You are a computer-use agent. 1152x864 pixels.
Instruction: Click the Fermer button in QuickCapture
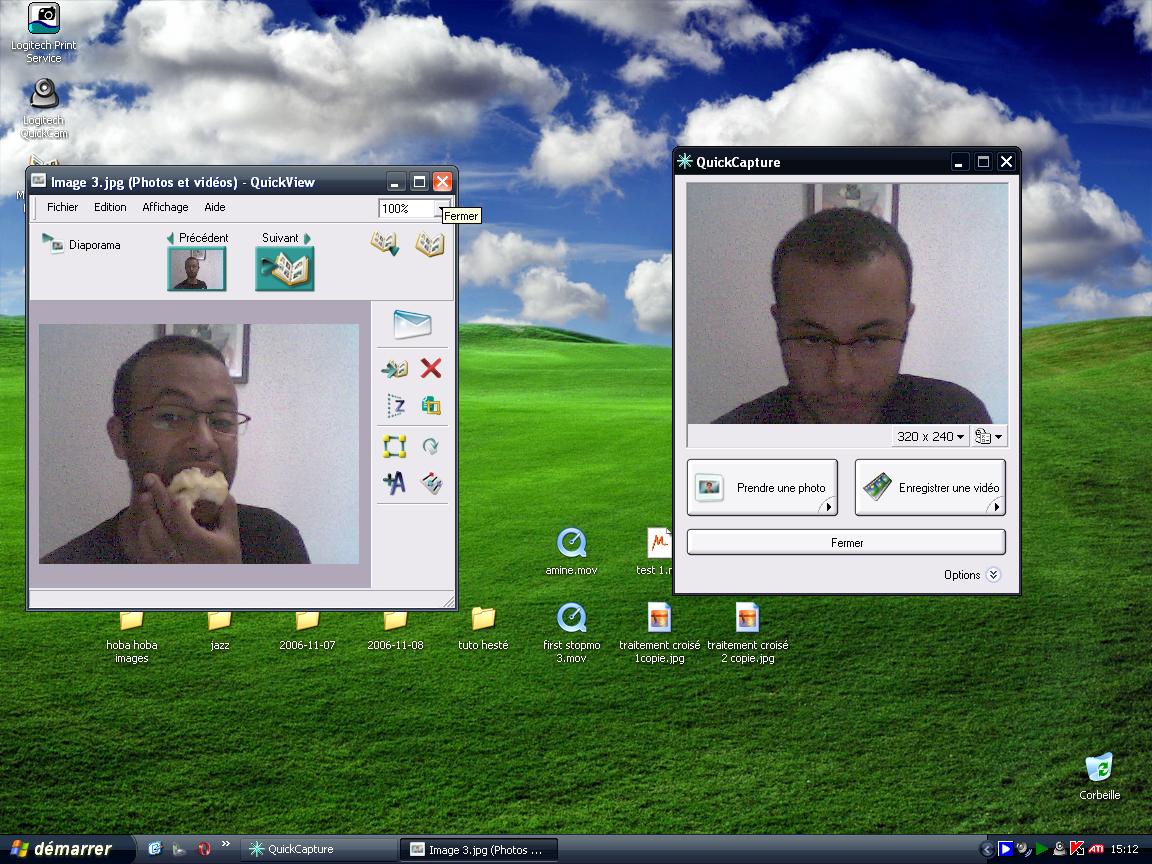coord(846,542)
